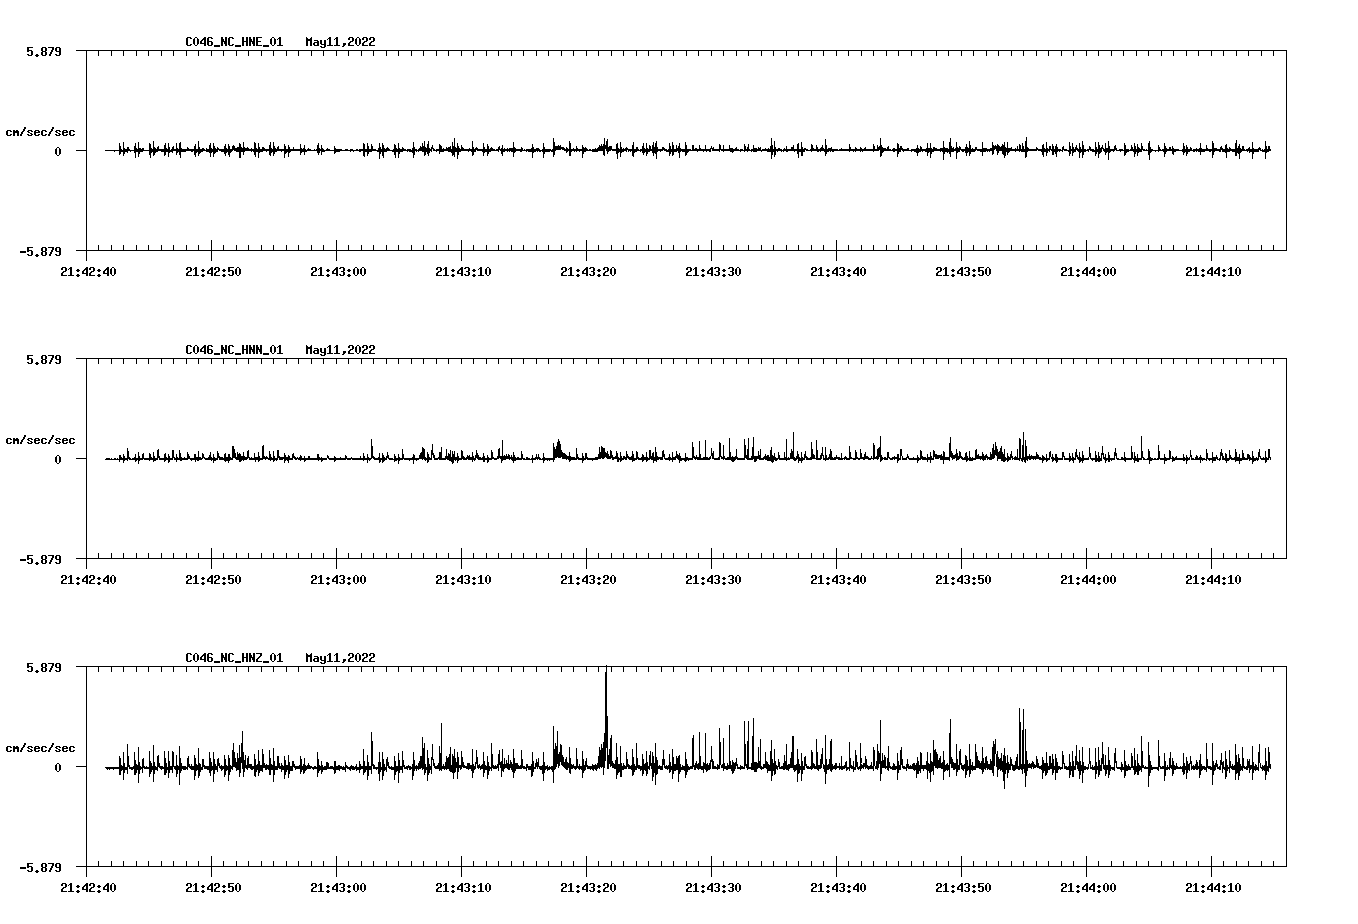Select the 21:43:30 time label on the HNN chart
Screen dimensions: 1358x924
pyautogui.click(x=712, y=579)
